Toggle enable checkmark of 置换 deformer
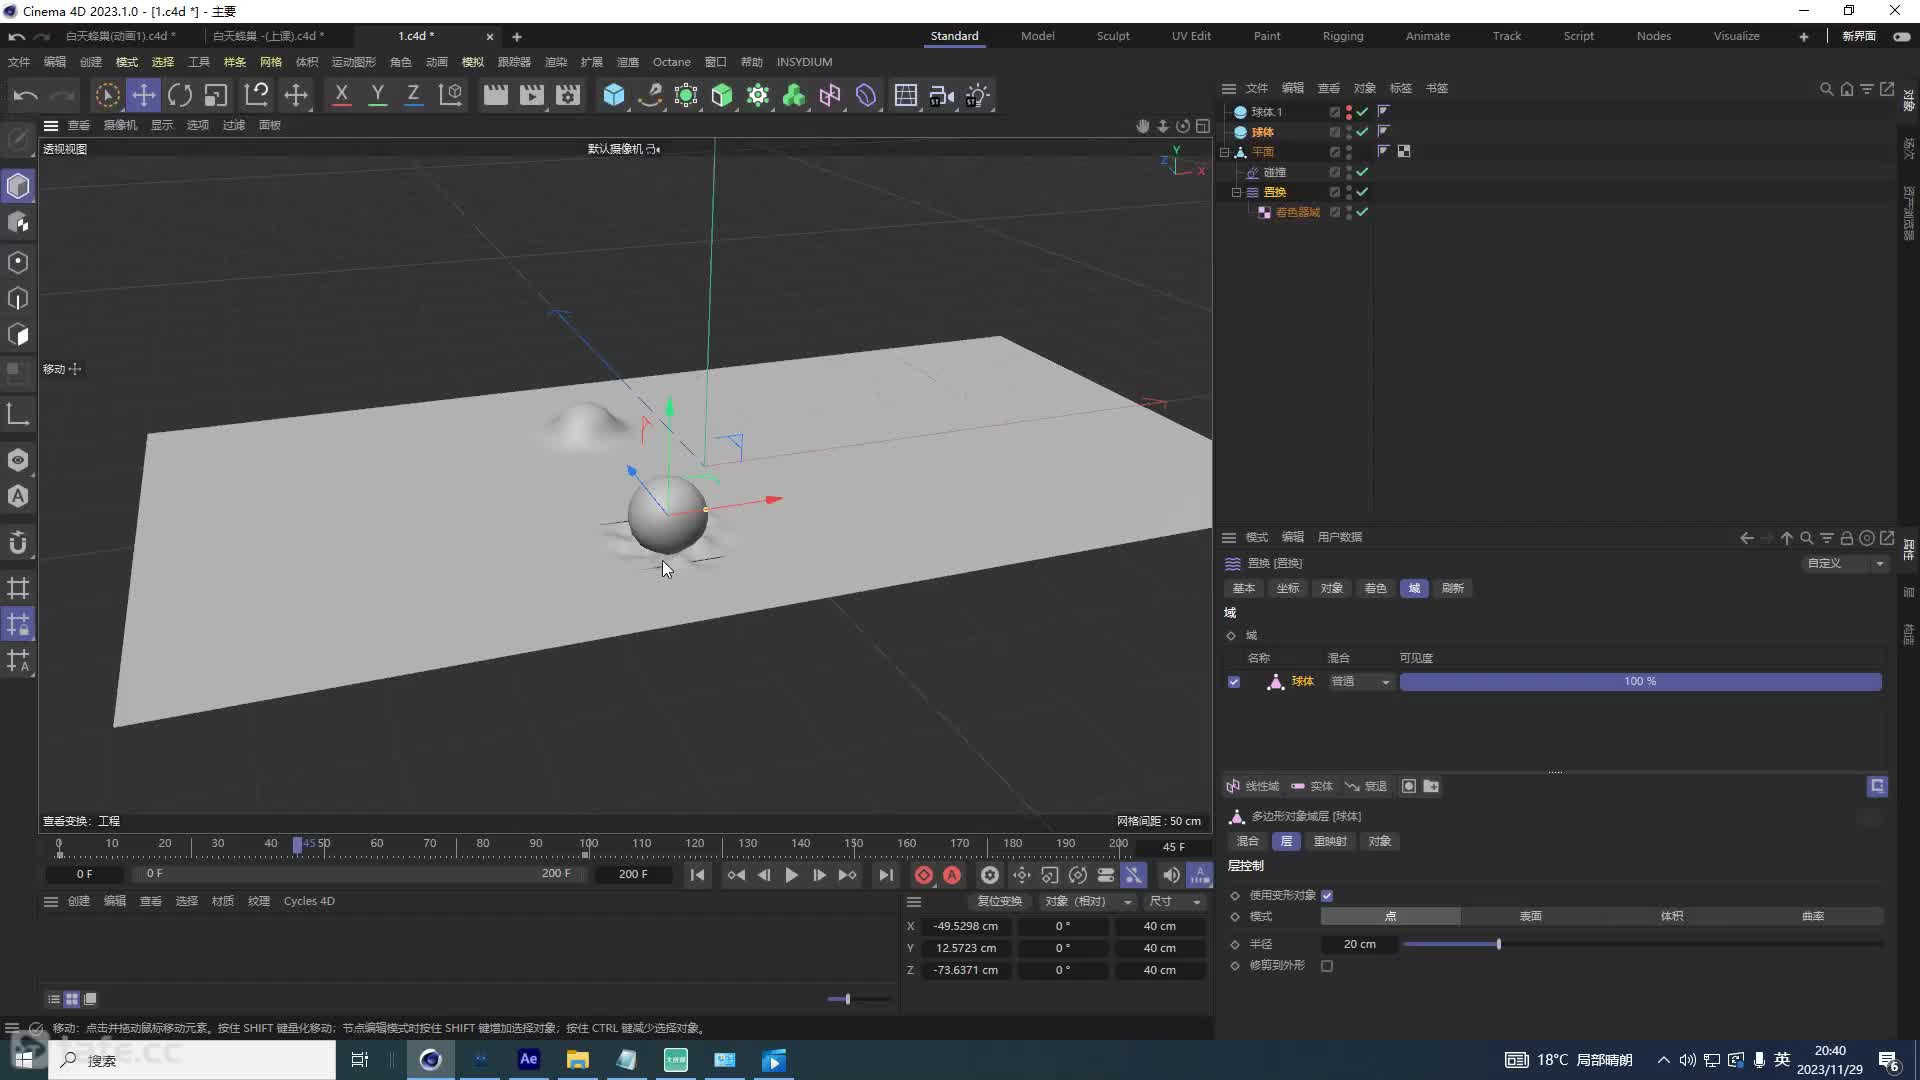1920x1080 pixels. click(x=1362, y=192)
